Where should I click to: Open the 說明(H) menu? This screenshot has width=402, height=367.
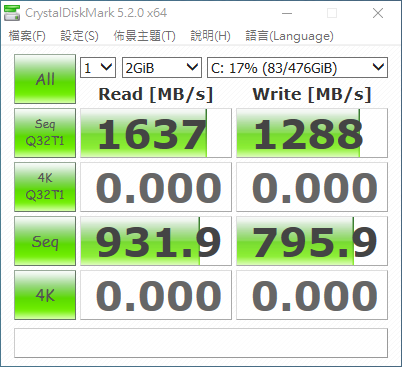210,36
